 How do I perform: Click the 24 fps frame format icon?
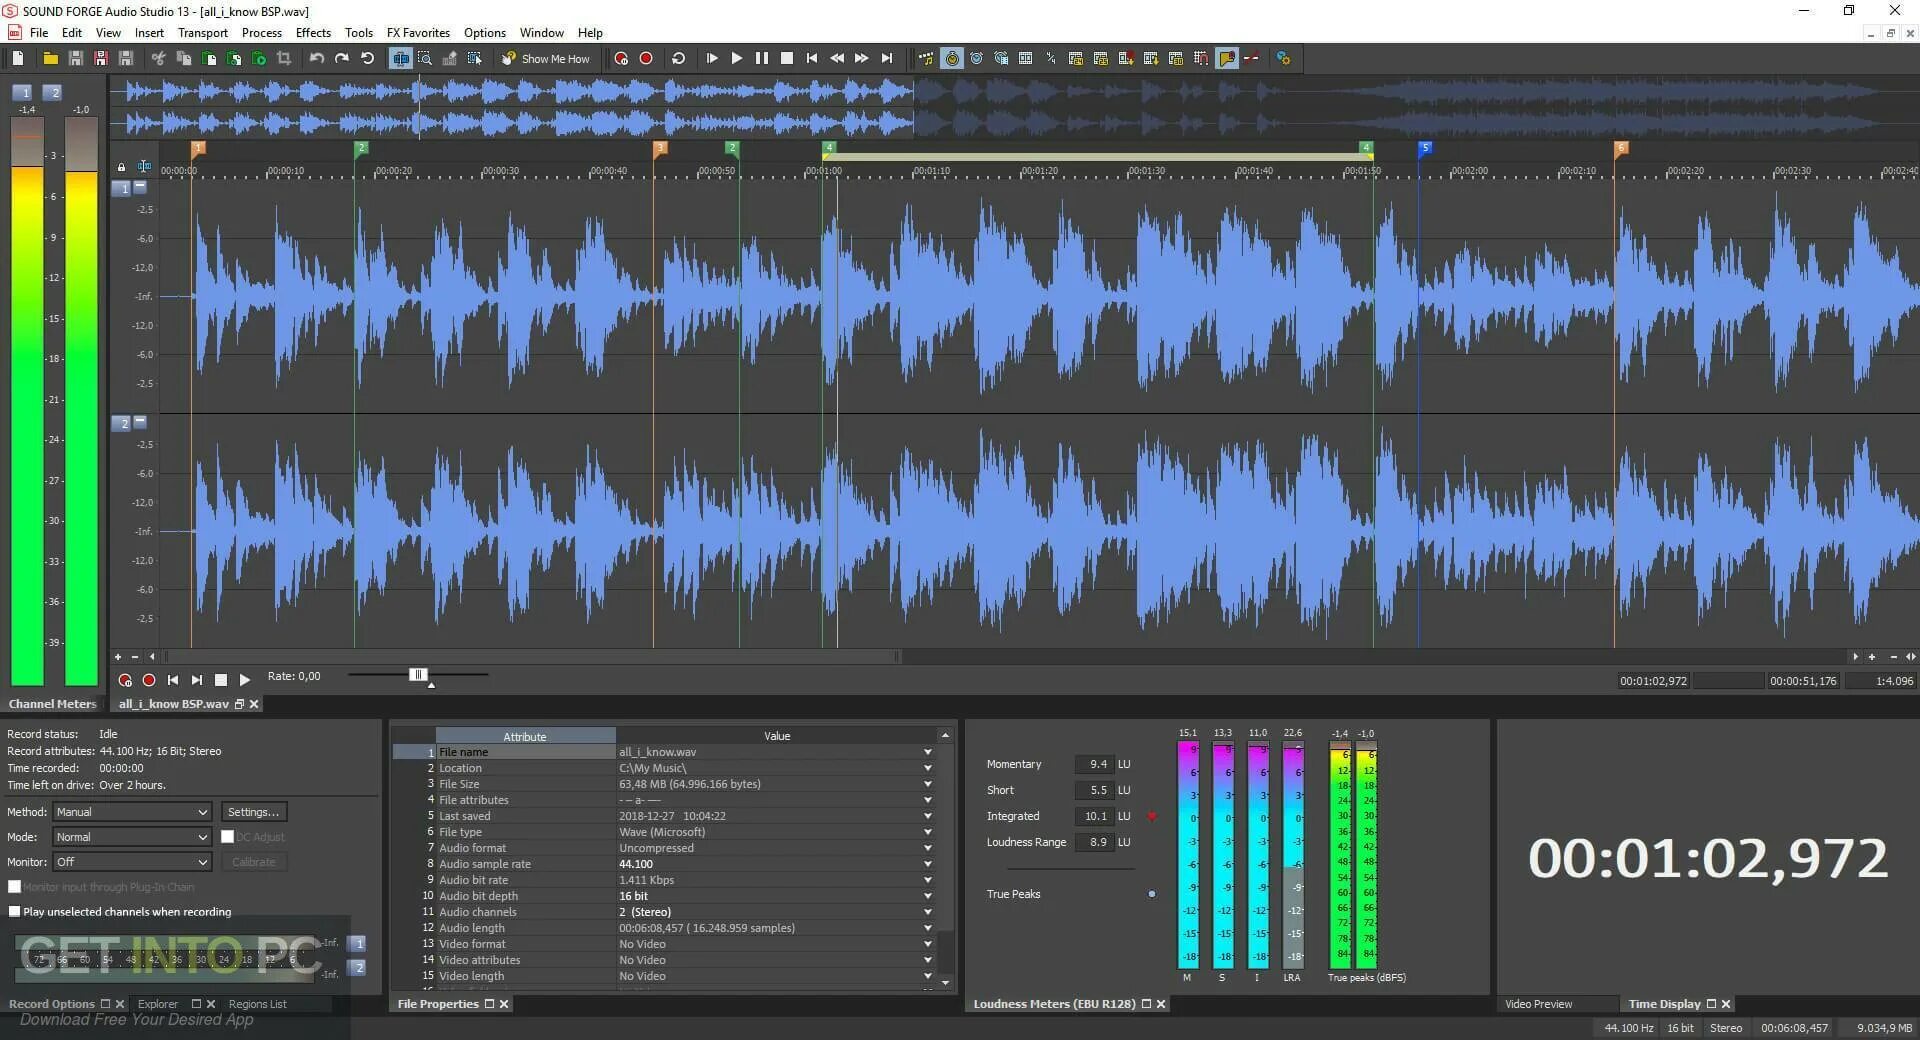pos(1076,58)
